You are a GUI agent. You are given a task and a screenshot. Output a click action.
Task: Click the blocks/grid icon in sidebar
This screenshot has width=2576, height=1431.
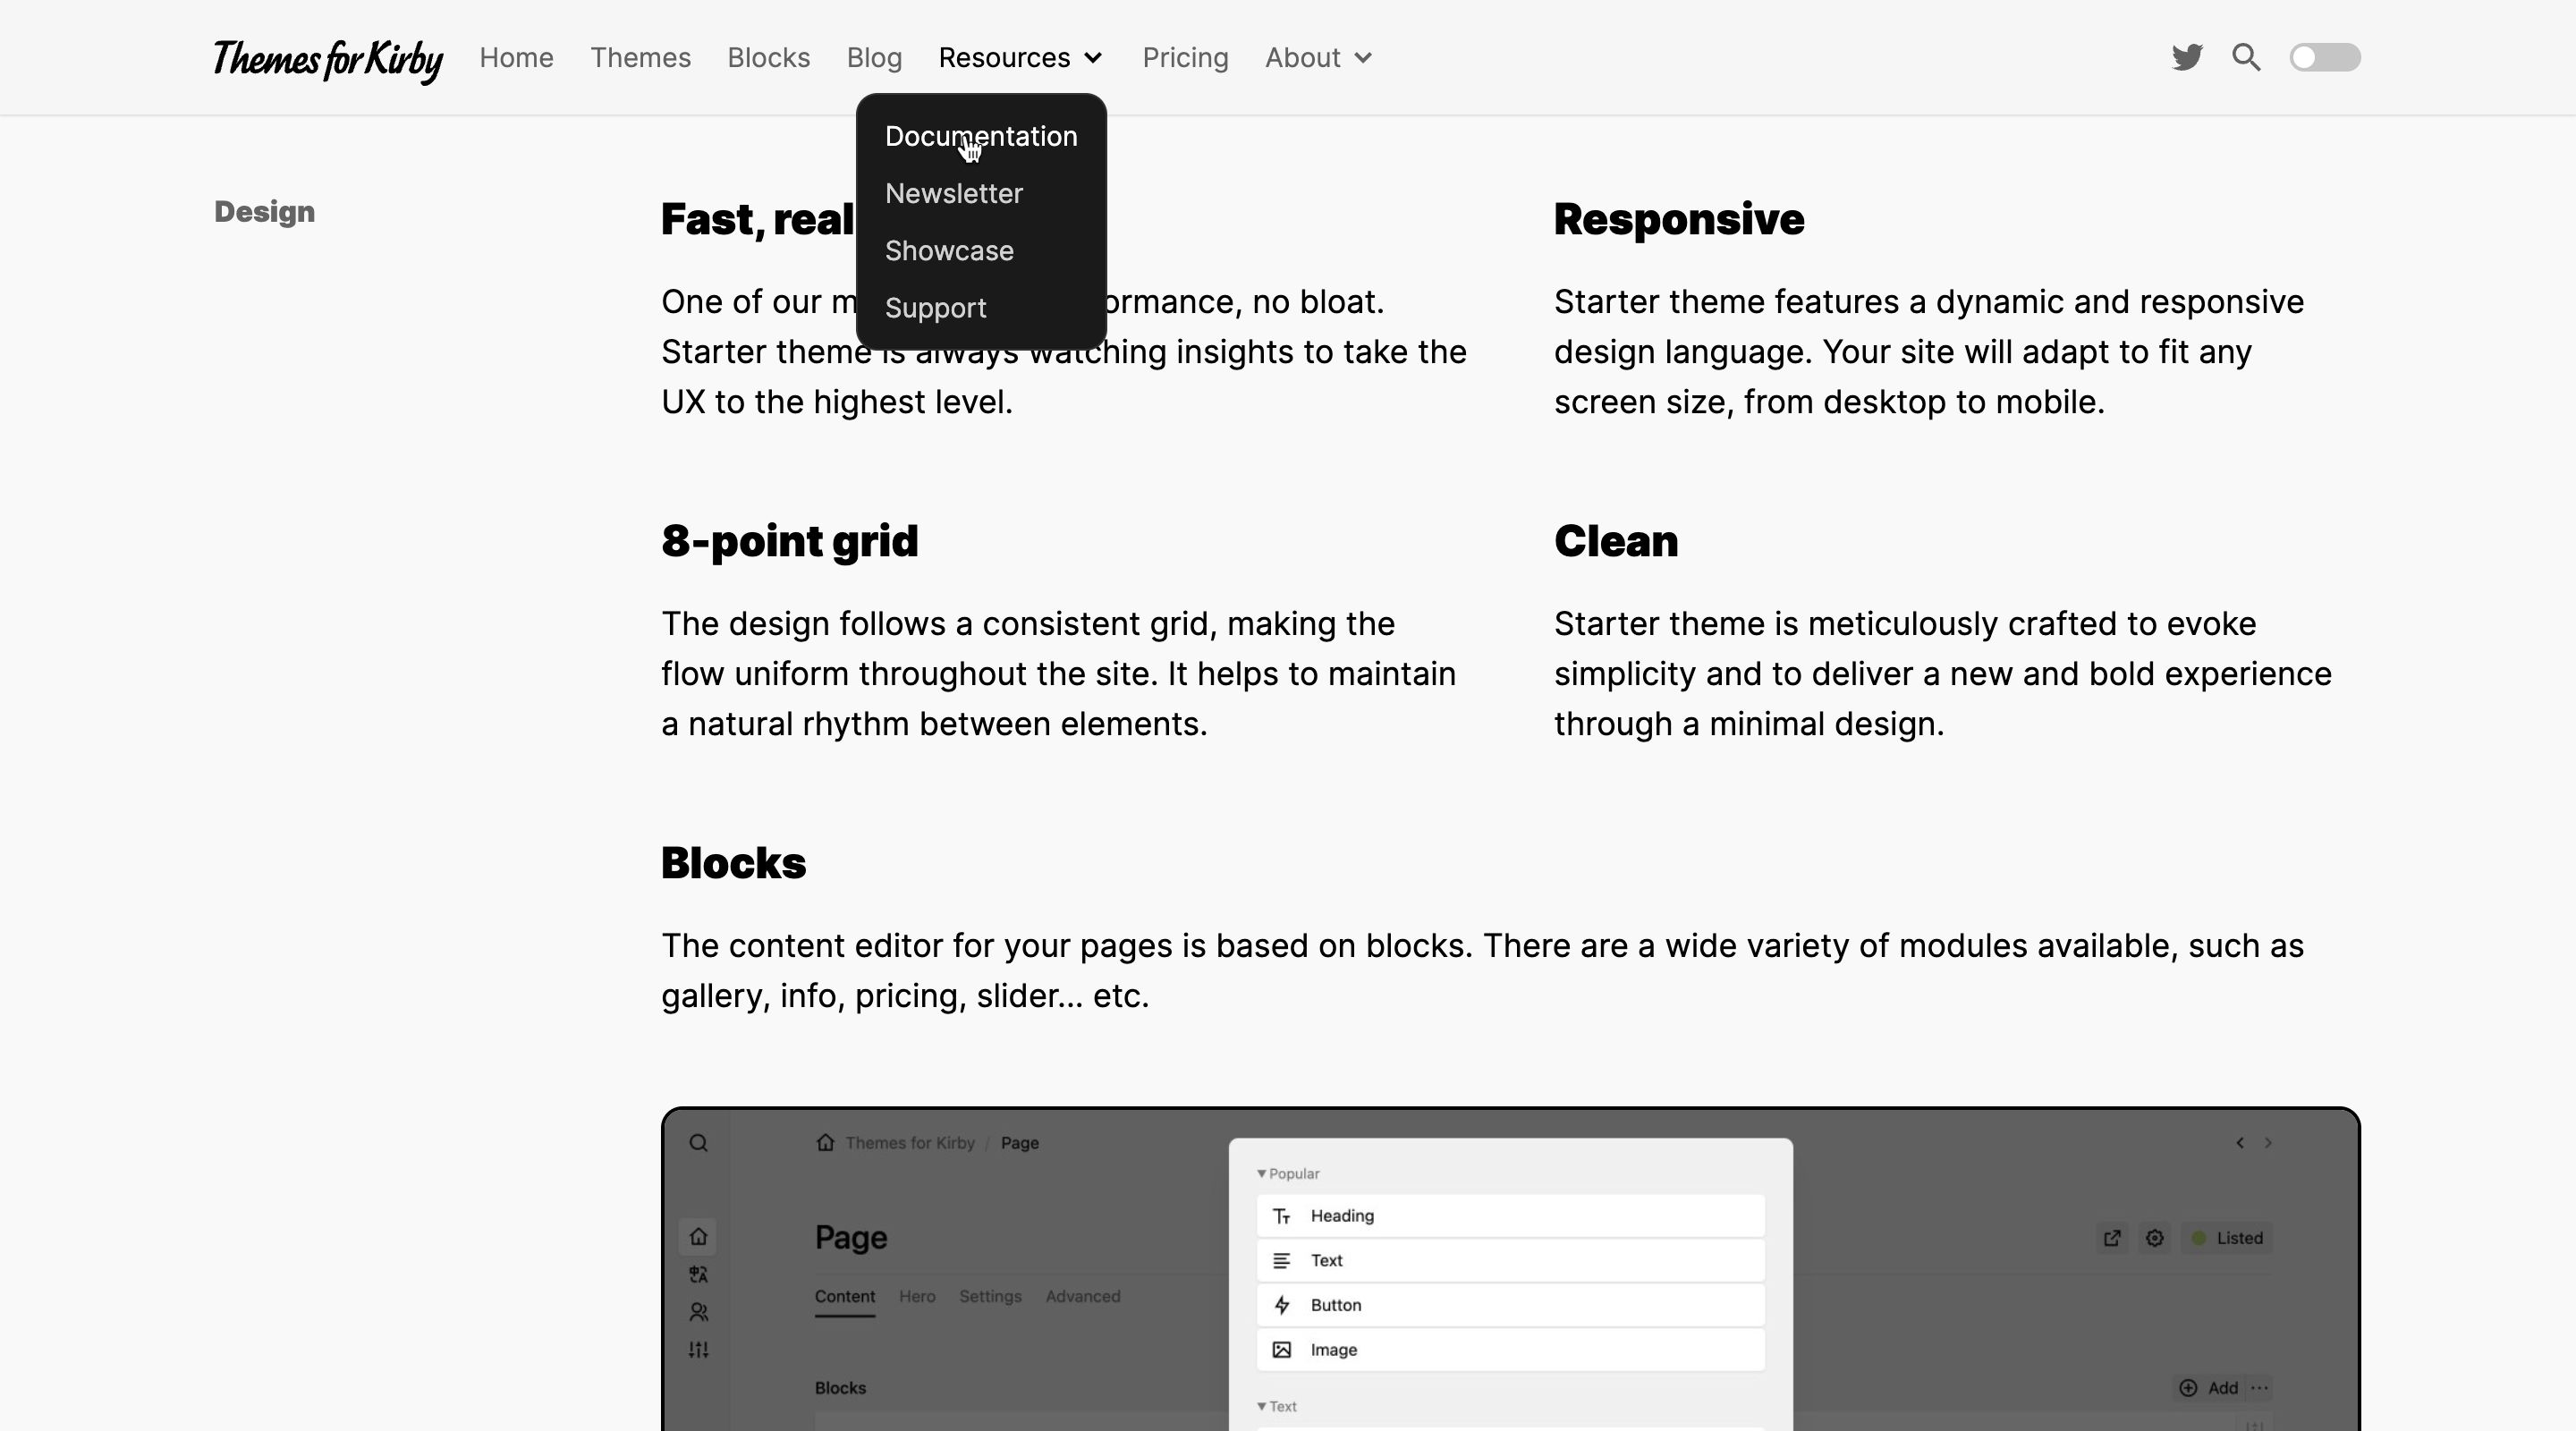pyautogui.click(x=699, y=1350)
